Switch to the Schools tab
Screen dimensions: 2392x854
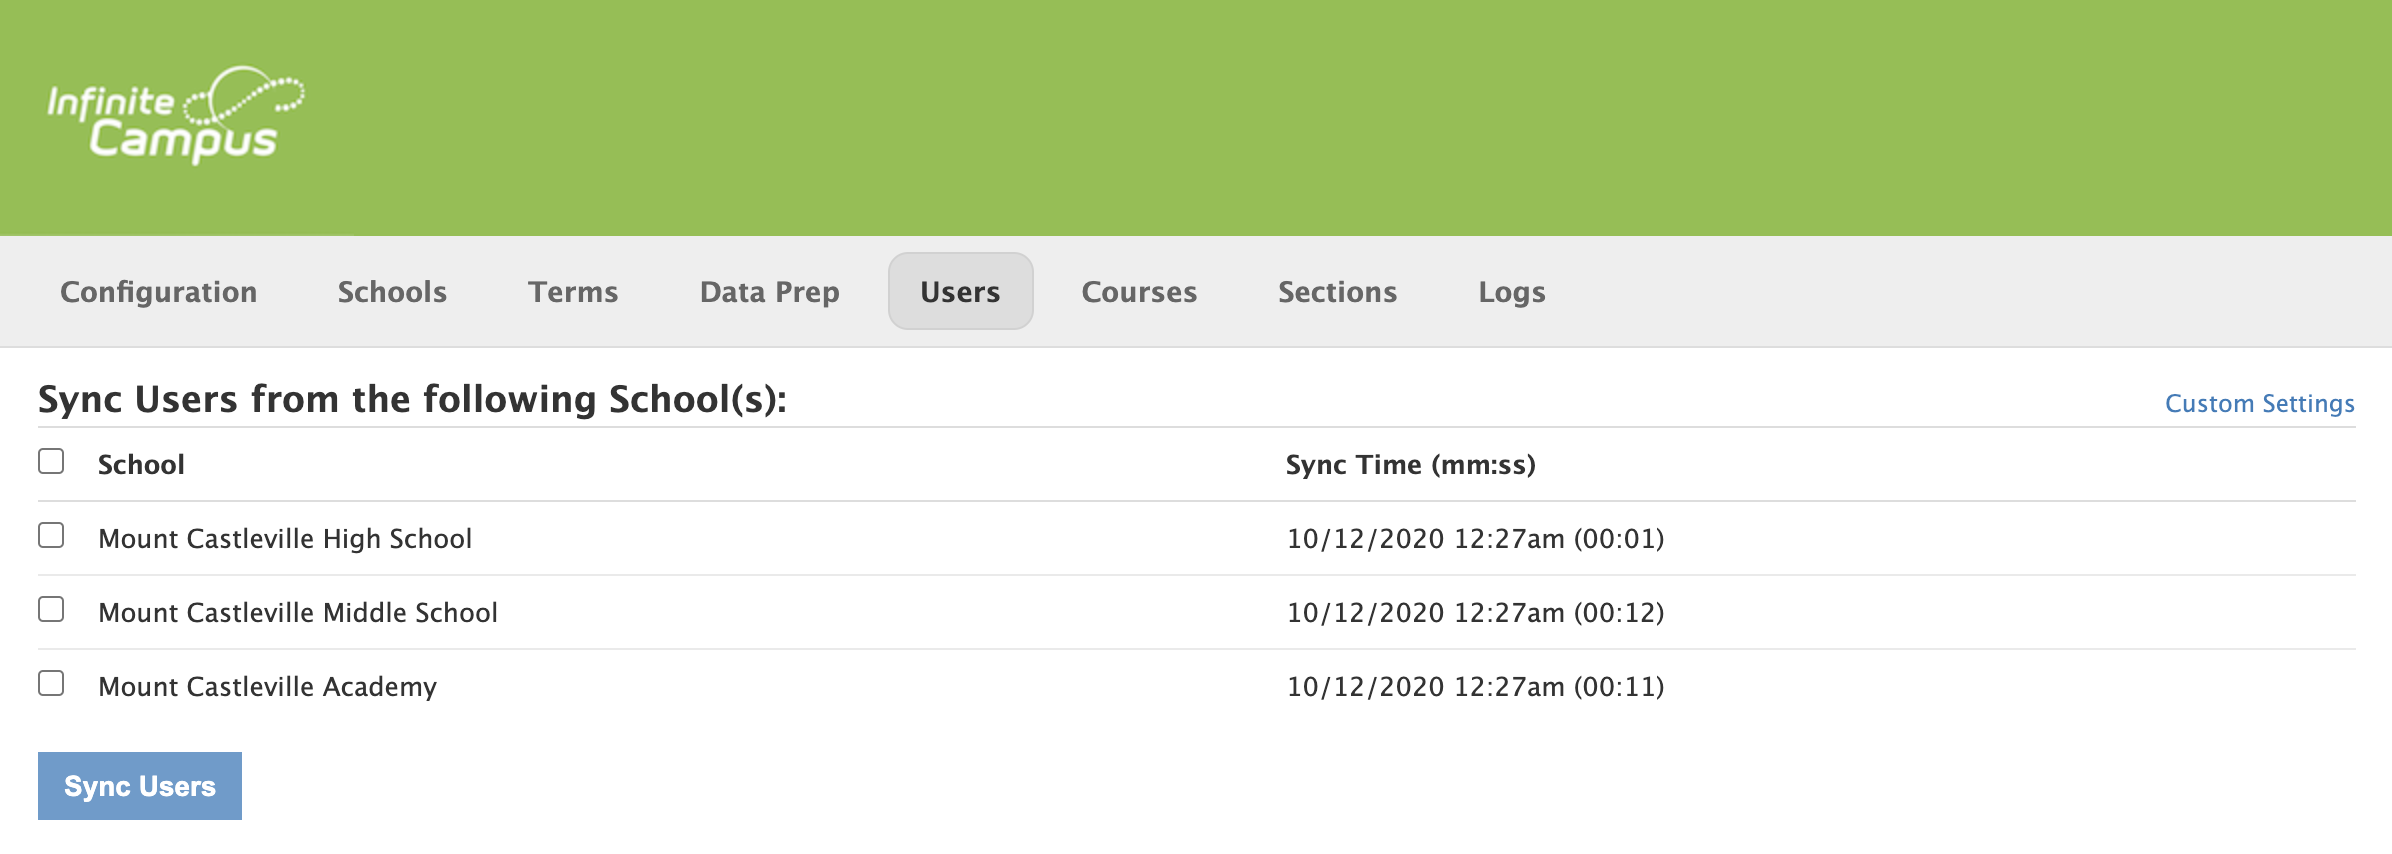[392, 292]
